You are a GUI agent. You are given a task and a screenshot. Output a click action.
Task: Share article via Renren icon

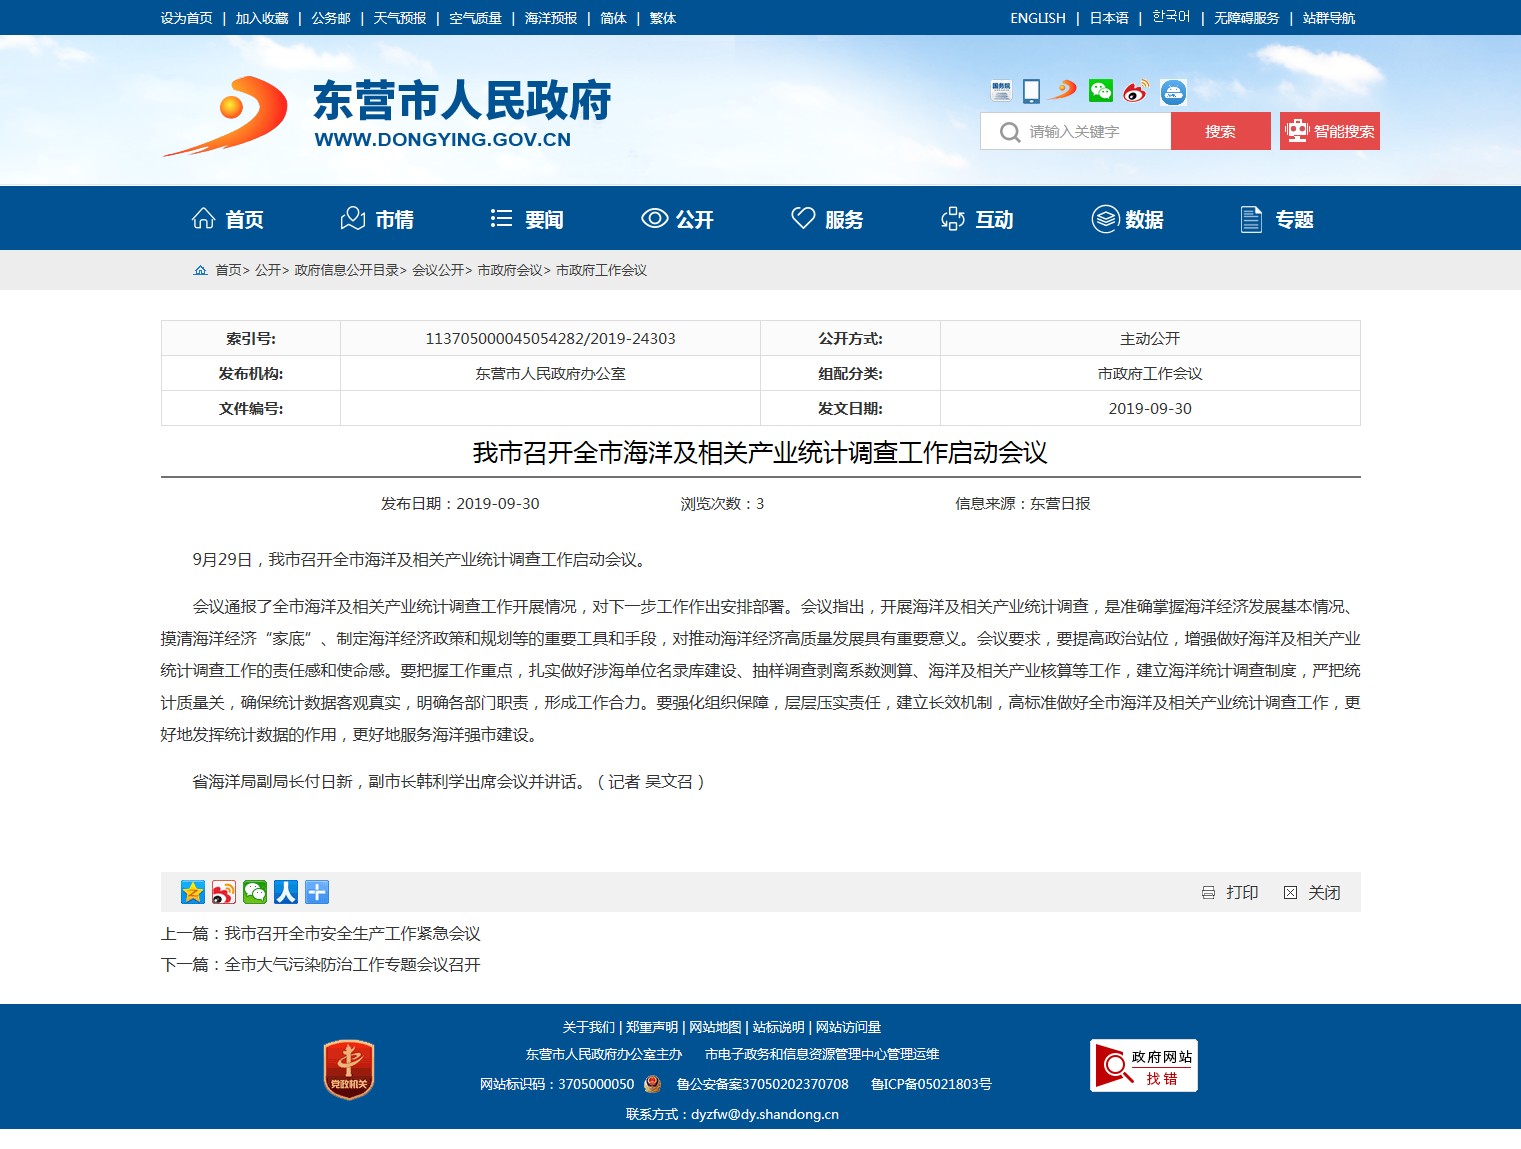tap(286, 892)
